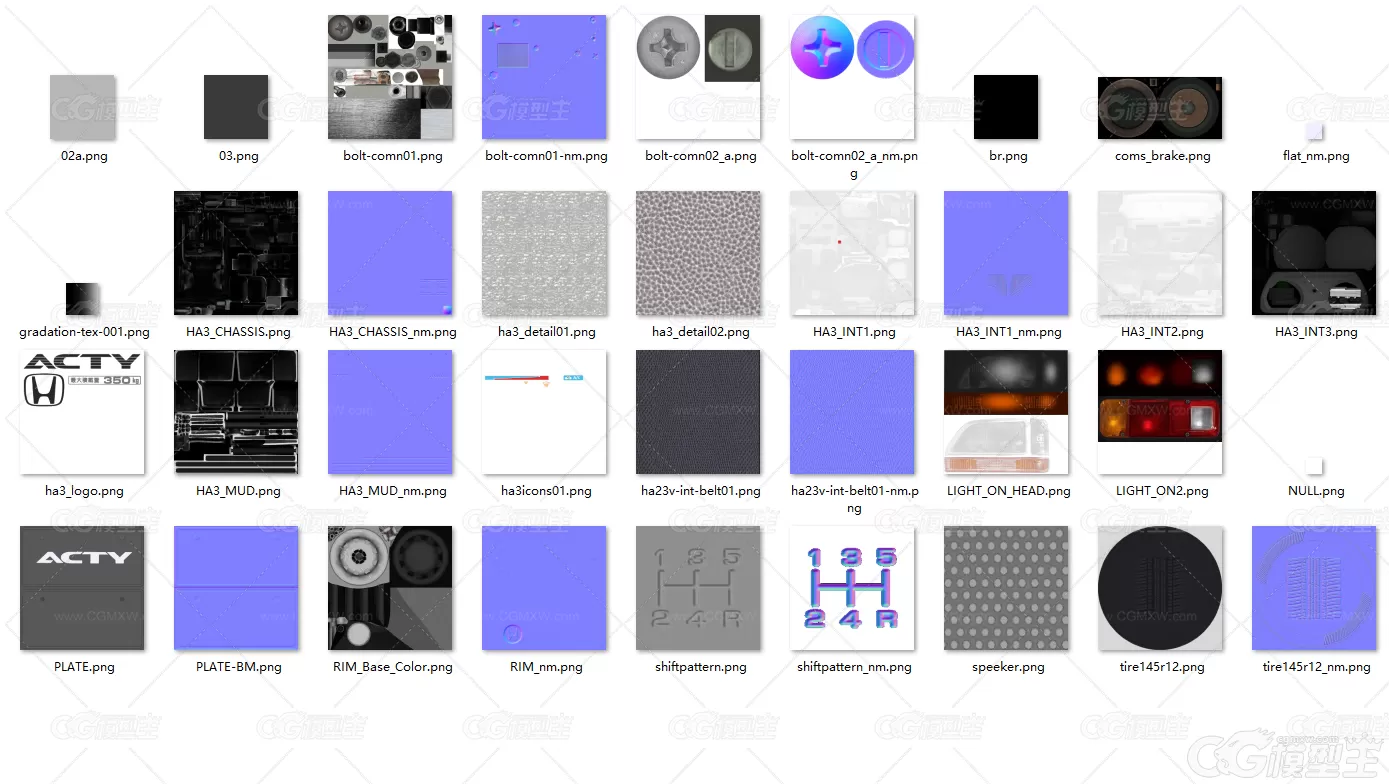Select the HA3_INT1.png thumbnail

coord(852,253)
